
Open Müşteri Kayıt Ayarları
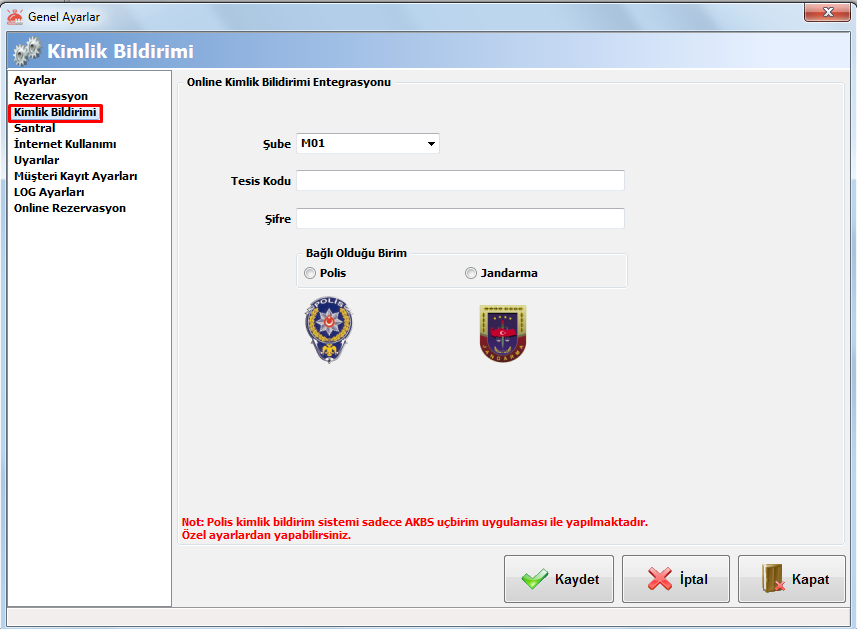click(x=75, y=176)
